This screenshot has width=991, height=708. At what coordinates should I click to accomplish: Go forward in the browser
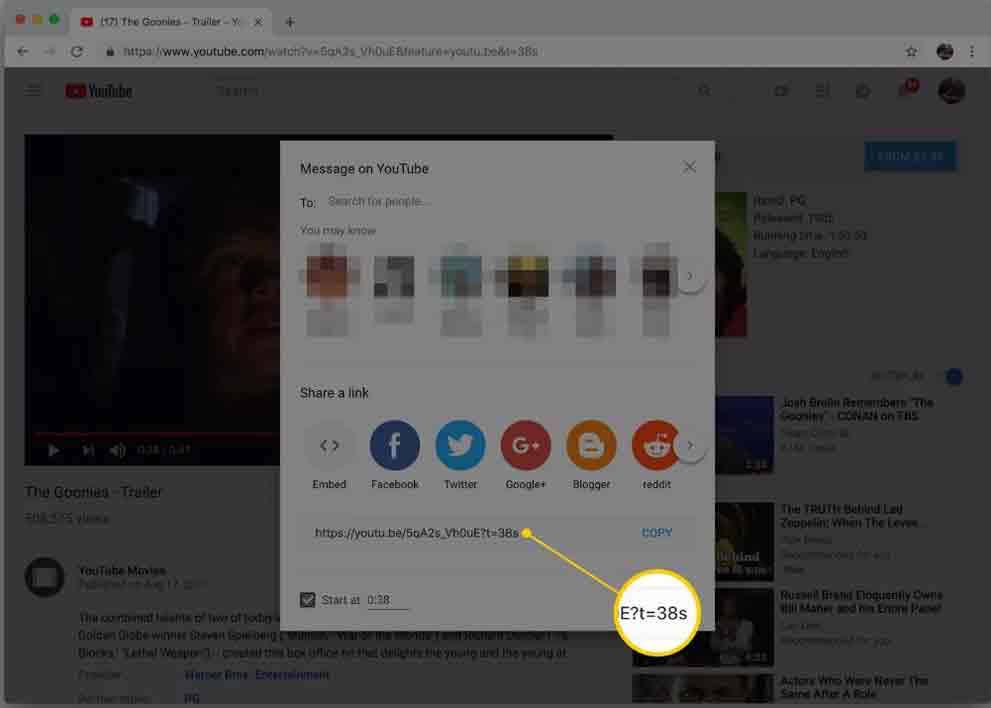pos(49,51)
